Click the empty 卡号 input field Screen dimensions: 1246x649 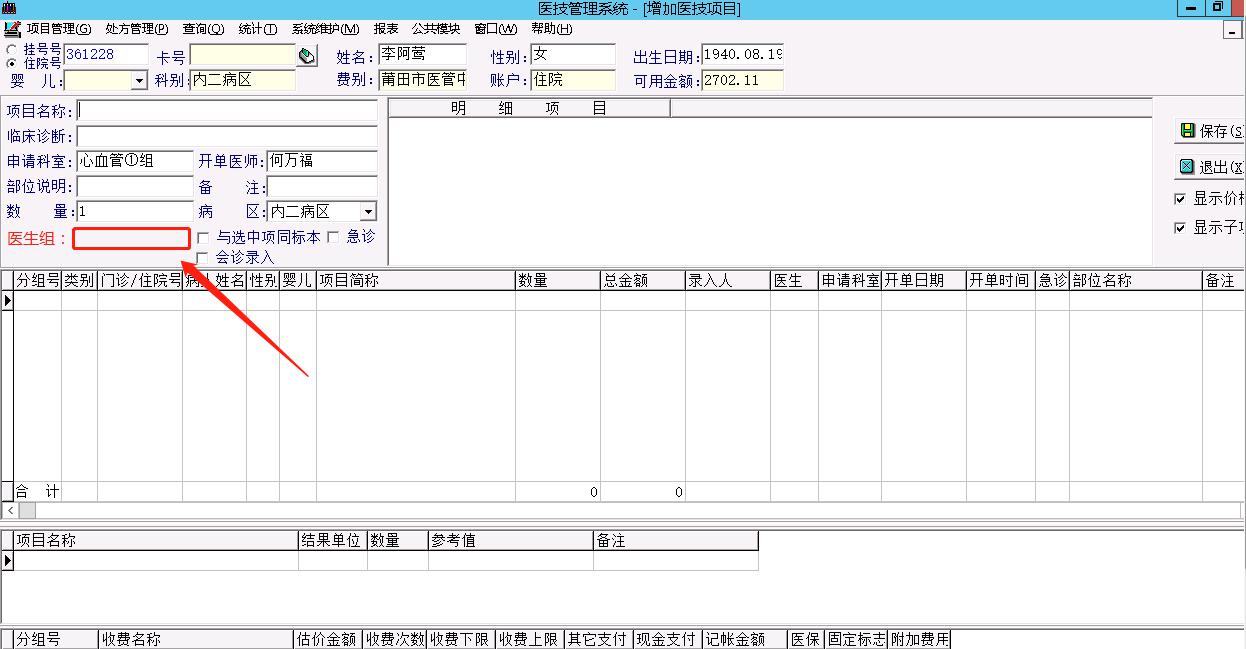click(x=243, y=55)
